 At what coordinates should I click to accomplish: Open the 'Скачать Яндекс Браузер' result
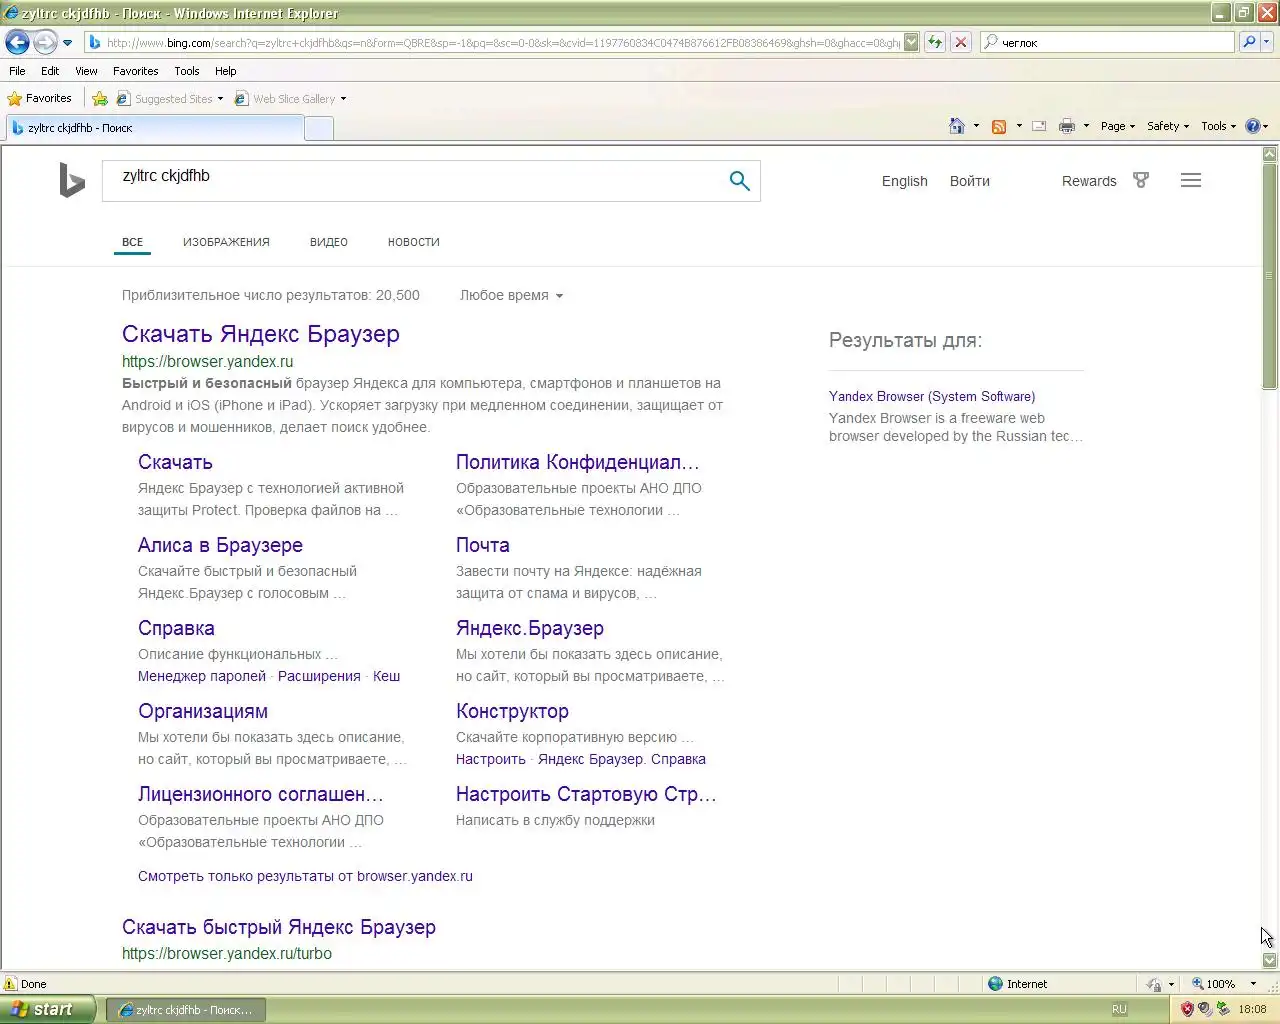point(261,334)
